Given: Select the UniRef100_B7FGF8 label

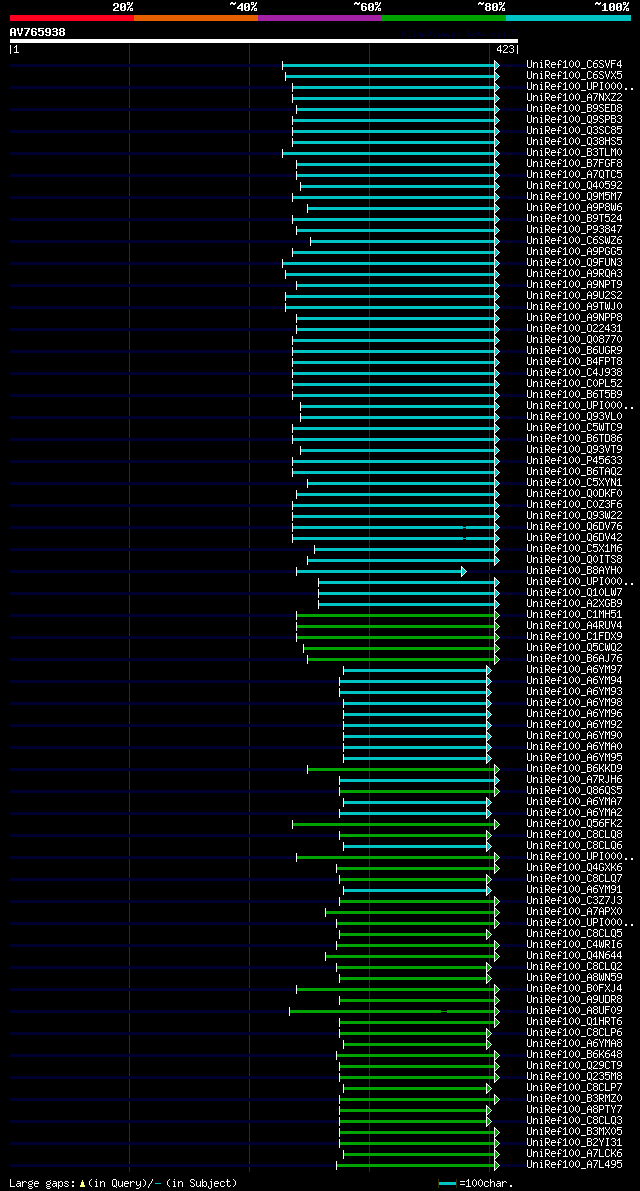Looking at the screenshot, I should pos(574,164).
